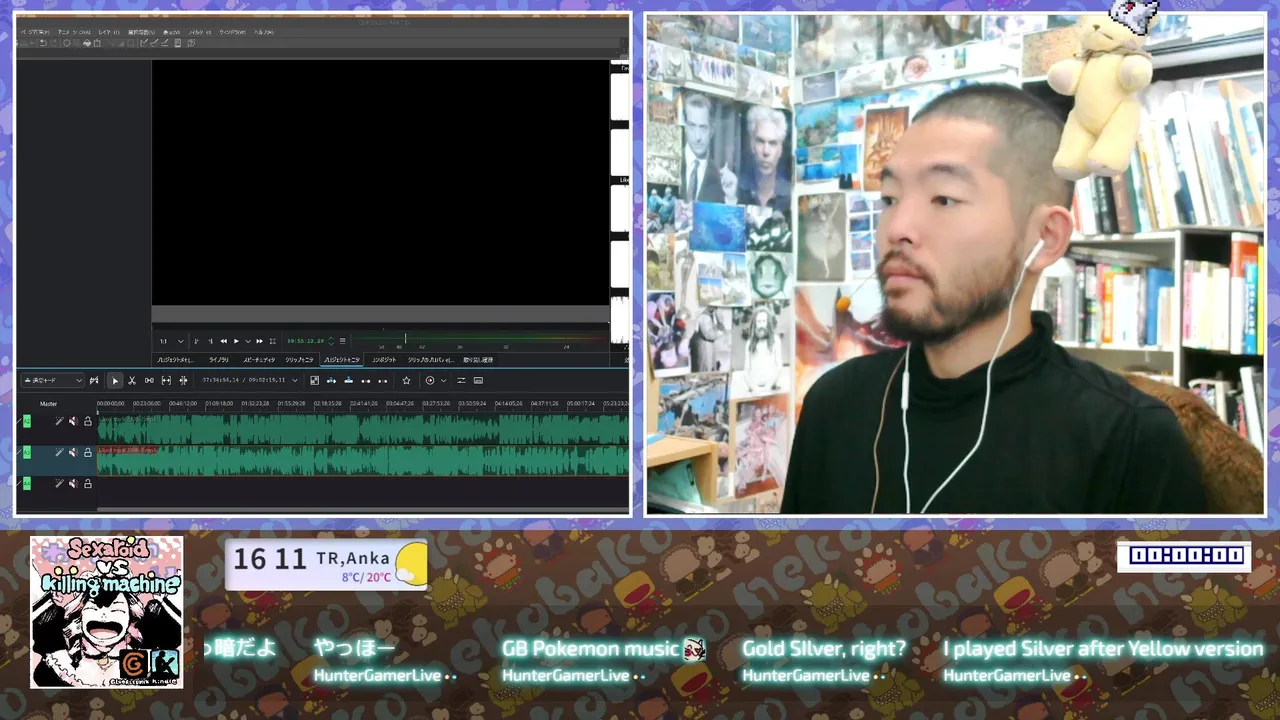Open effects wand on track A4
Screen dimensions: 1280x720
pos(59,484)
